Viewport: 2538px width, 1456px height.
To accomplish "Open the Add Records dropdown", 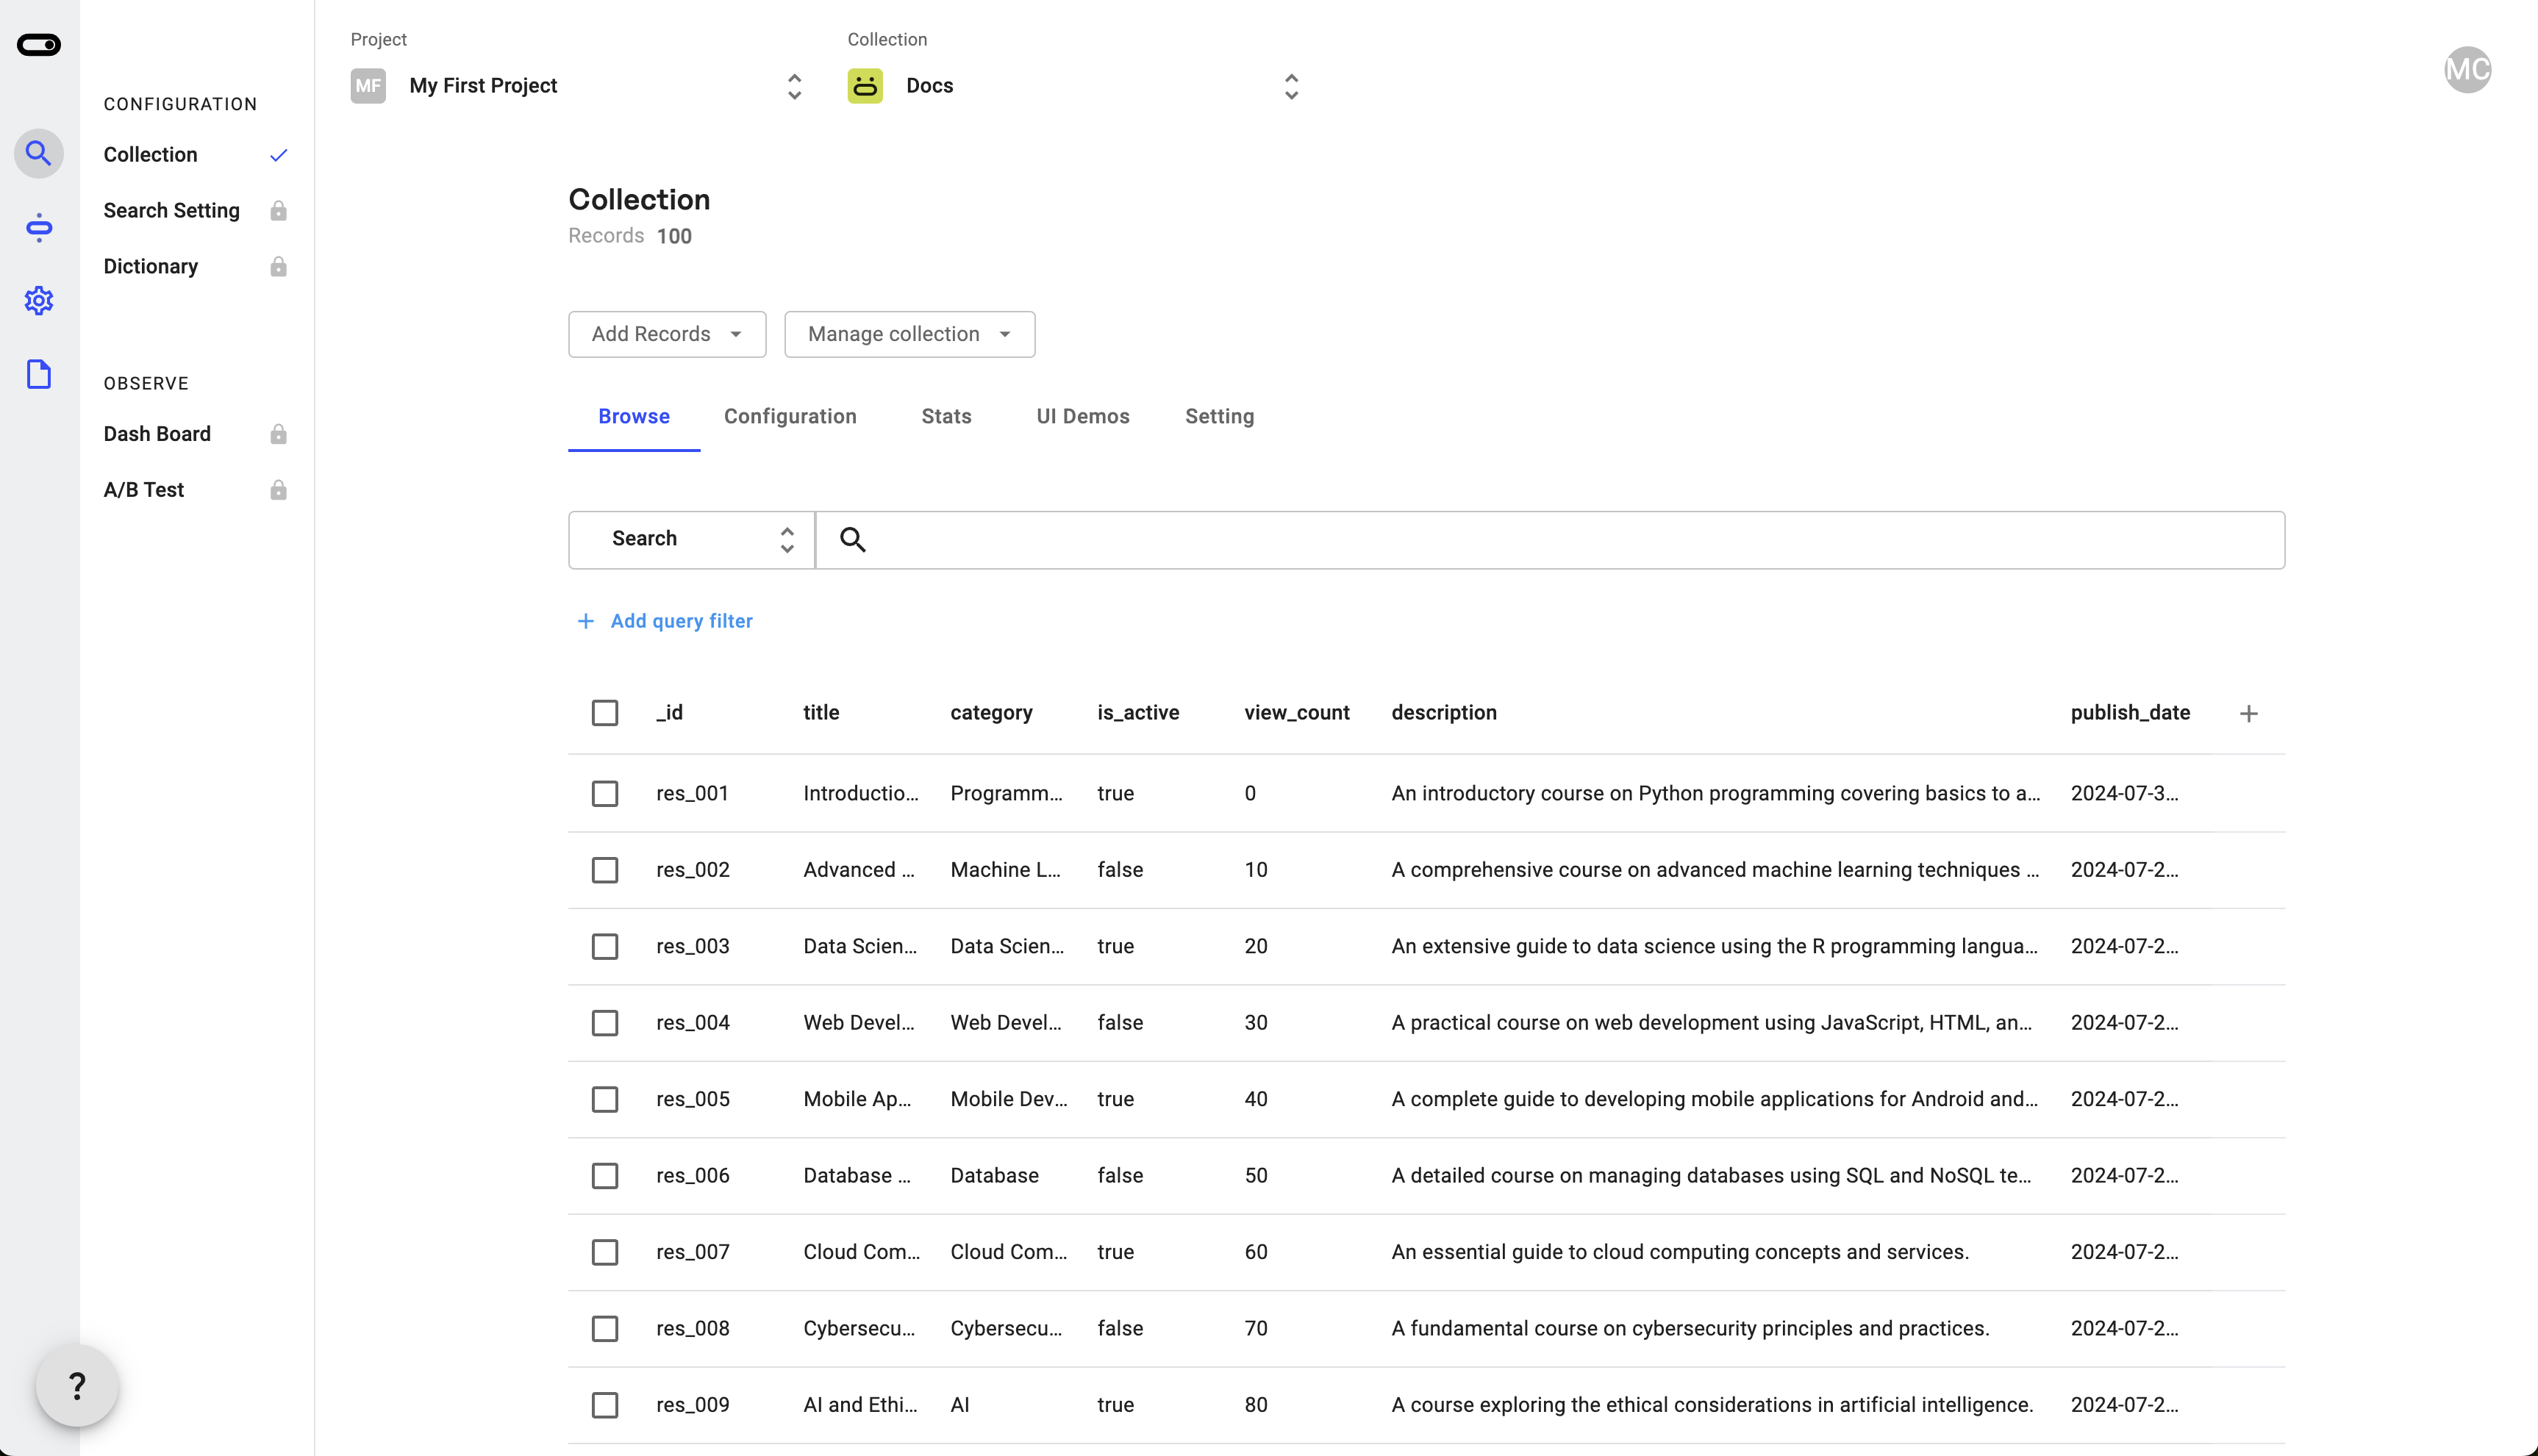I will click(x=667, y=334).
